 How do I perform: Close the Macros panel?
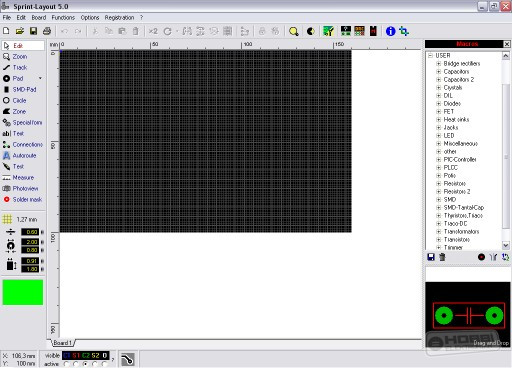[507, 44]
